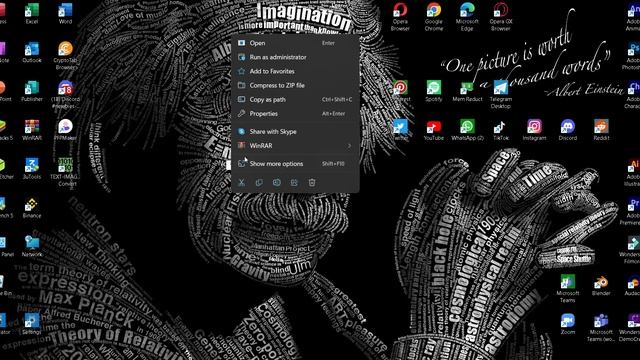Select the WhatsApp (2) desktop icon
Screen dimensions: 640x360
467,130
